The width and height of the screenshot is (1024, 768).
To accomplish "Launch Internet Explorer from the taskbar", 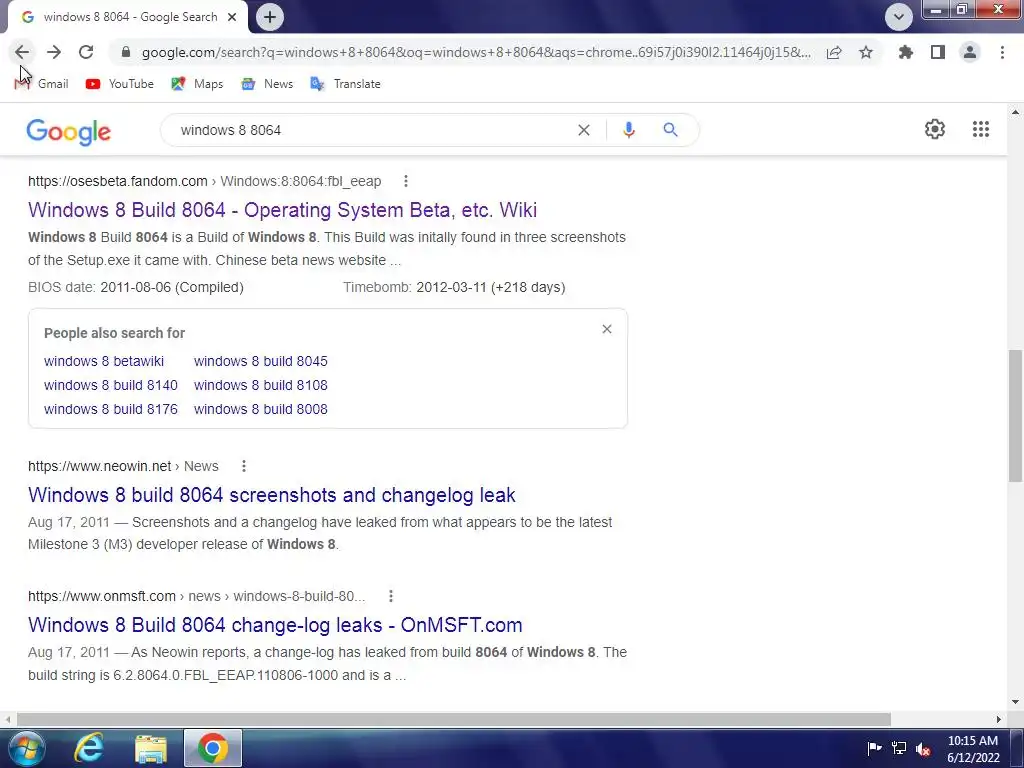I will coord(89,748).
